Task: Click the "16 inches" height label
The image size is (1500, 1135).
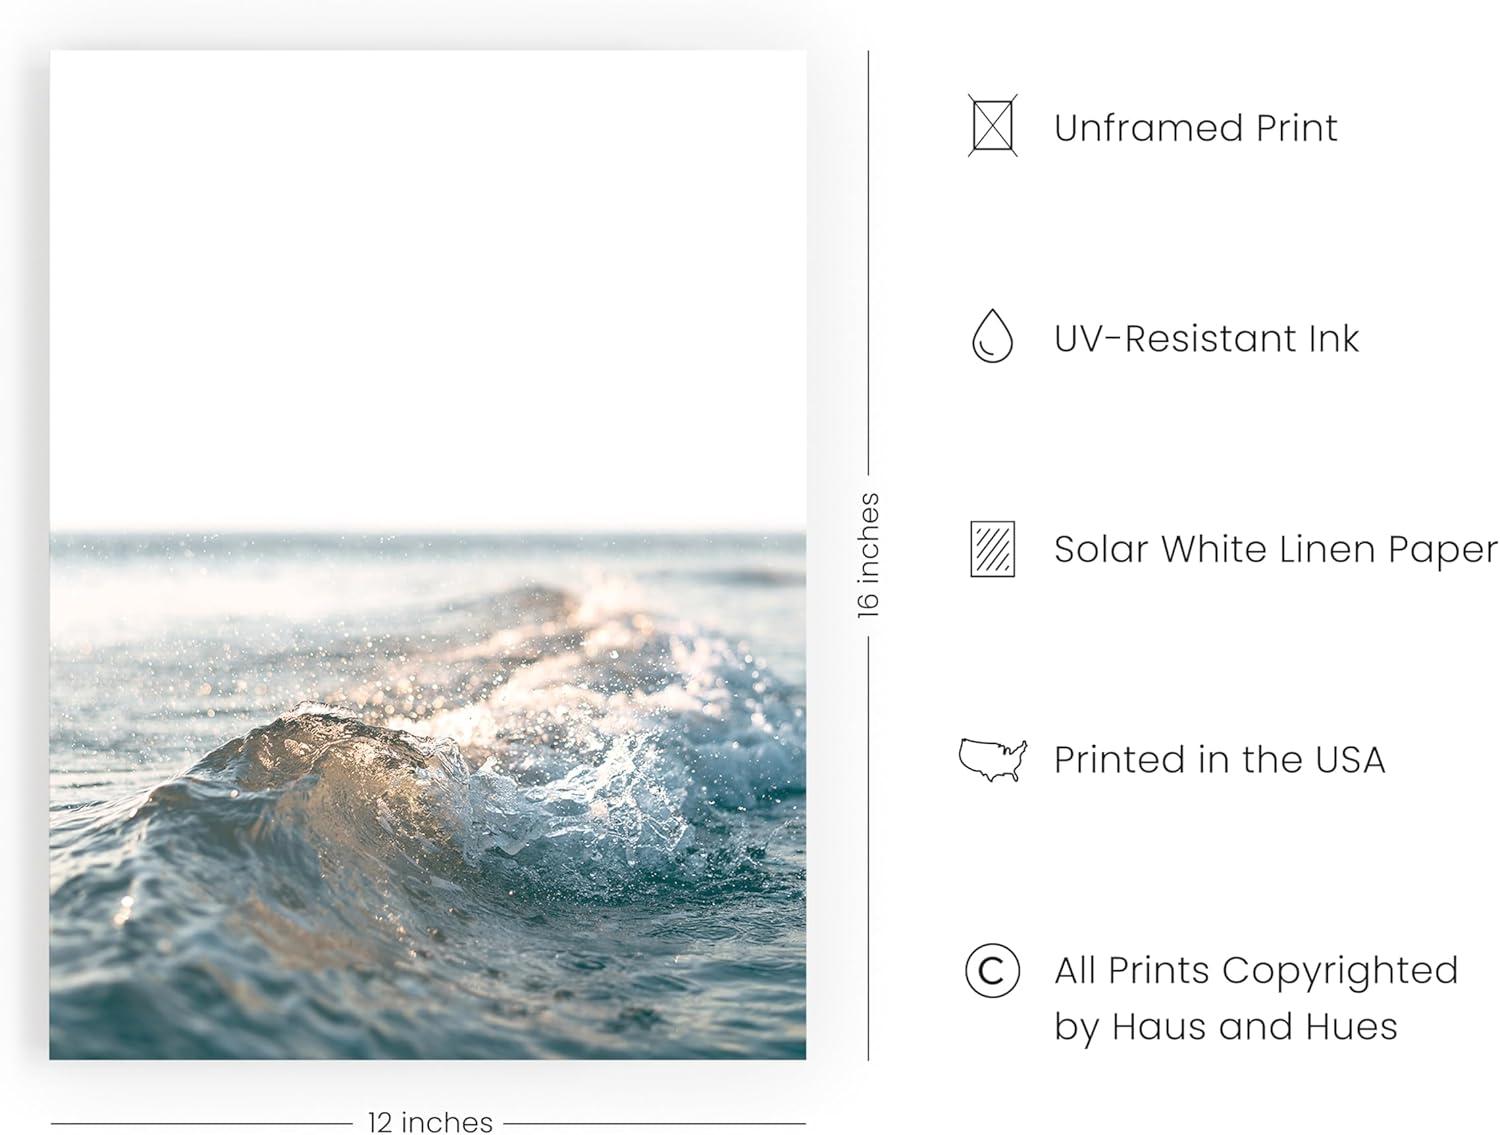Action: click(868, 555)
